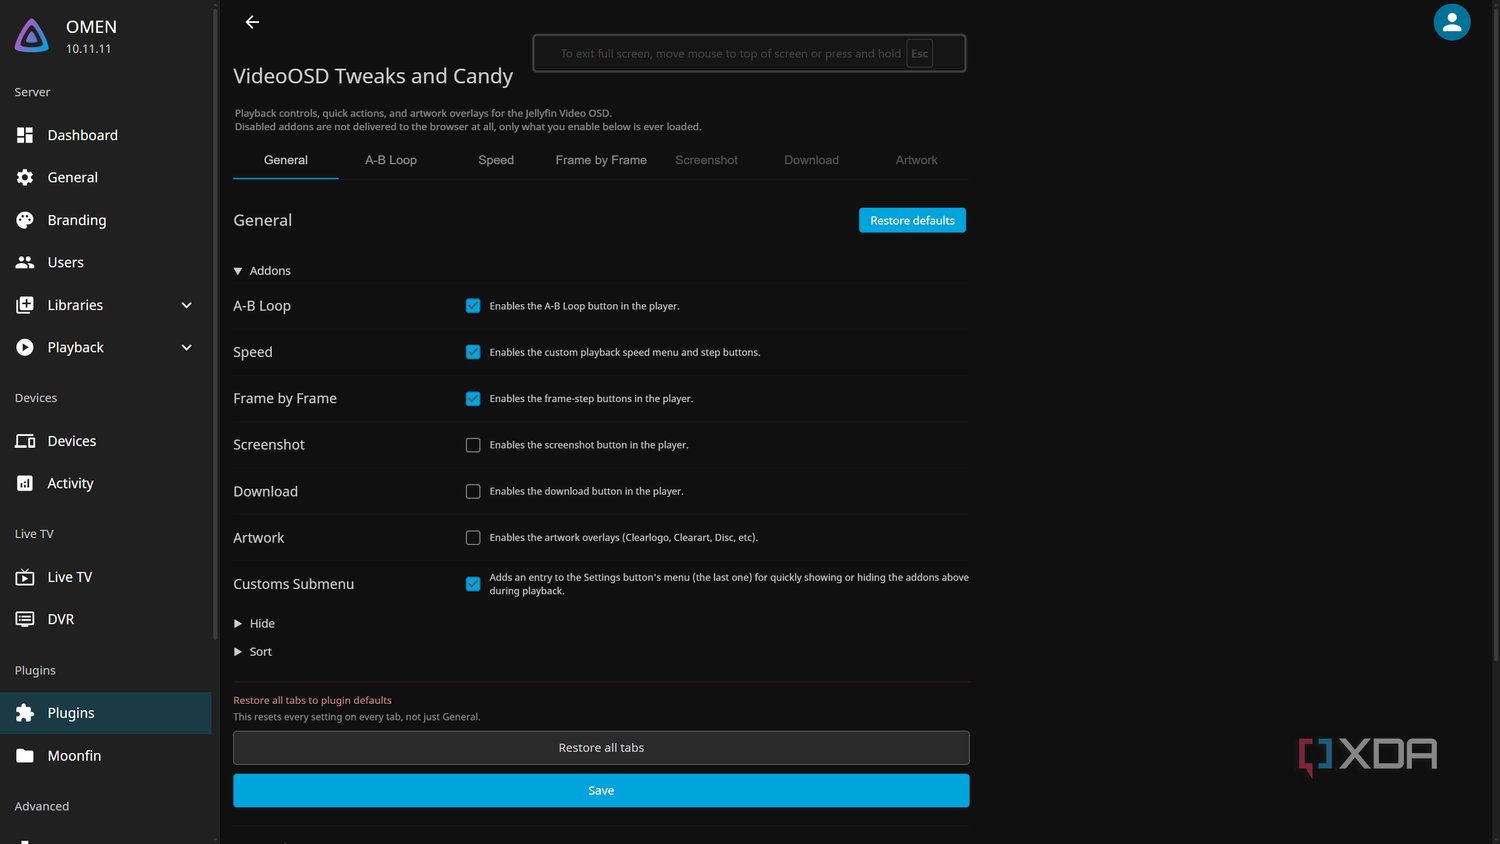1500x844 pixels.
Task: Click the Moonfin folder icon
Action: (x=25, y=756)
